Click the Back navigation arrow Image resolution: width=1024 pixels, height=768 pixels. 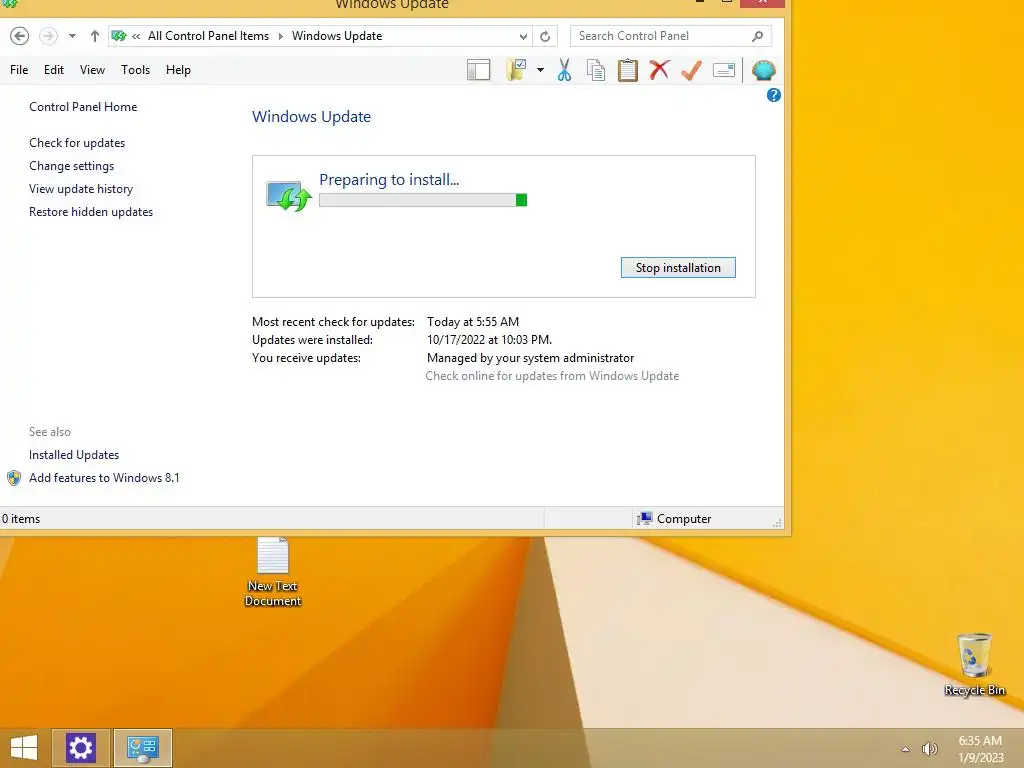pos(20,36)
